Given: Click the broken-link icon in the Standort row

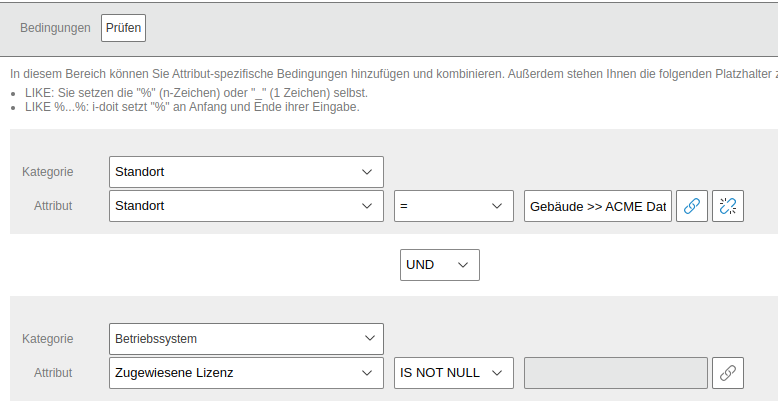Looking at the screenshot, I should [x=728, y=206].
